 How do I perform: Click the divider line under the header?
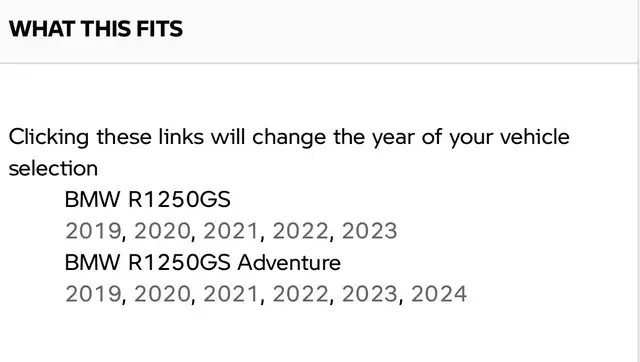pyautogui.click(x=318, y=63)
